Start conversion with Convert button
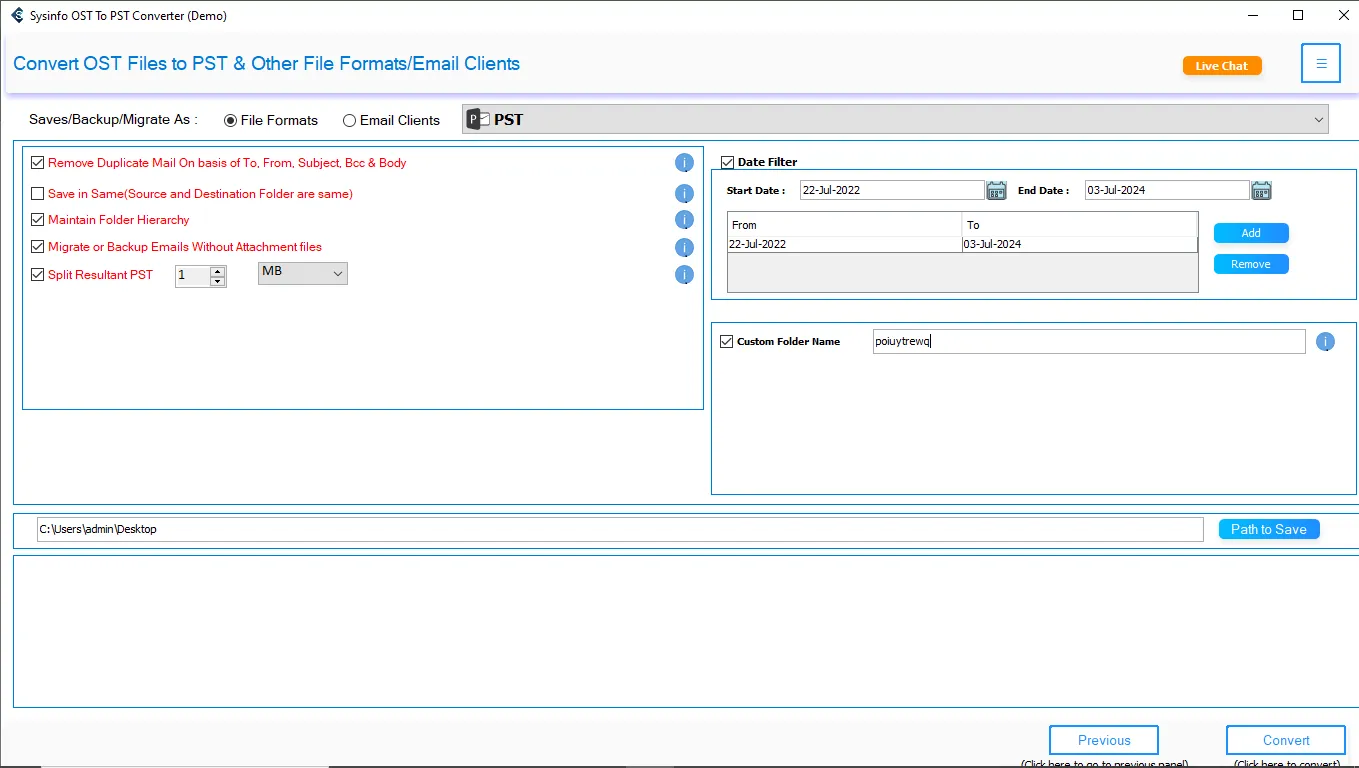Screen dimensions: 1359x768 point(1286,740)
